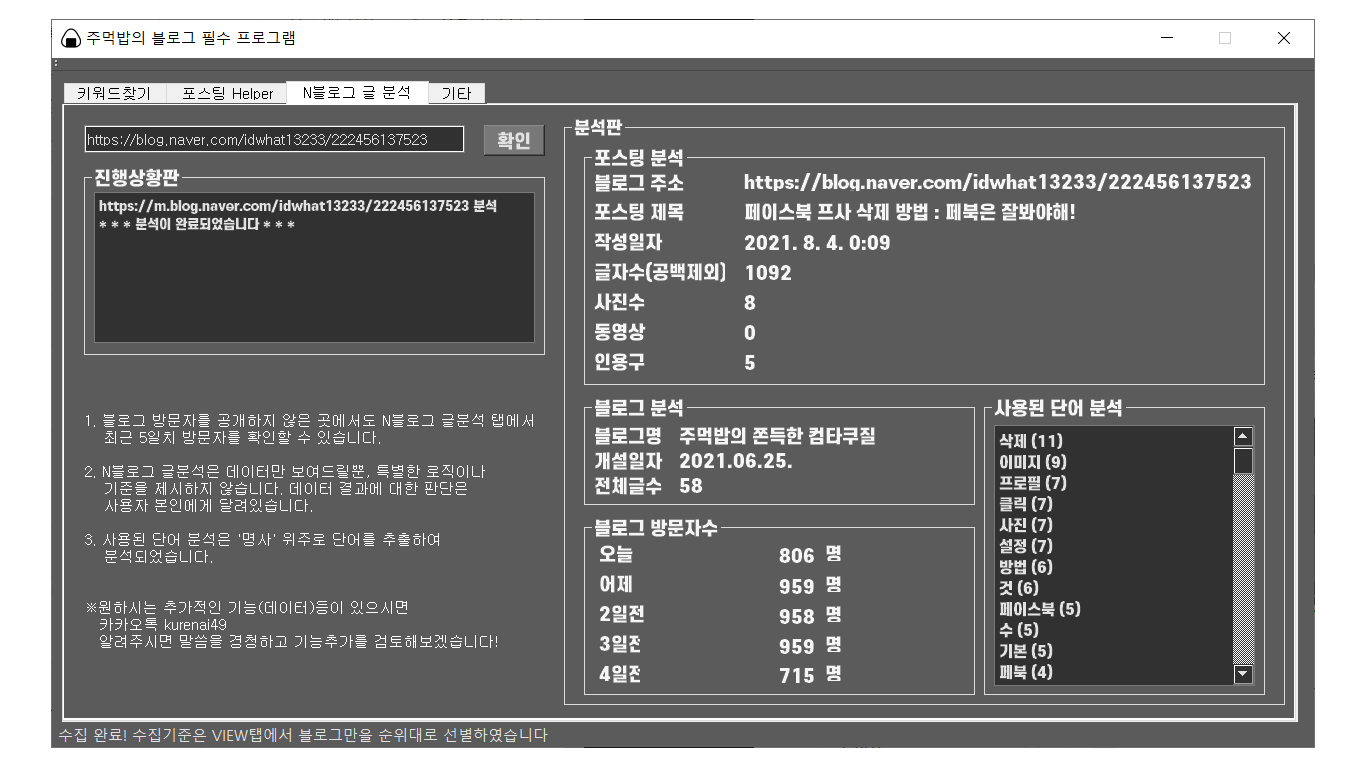1366x768 pixels.
Task: Open the 키워드찾기 tab
Action: coord(114,93)
